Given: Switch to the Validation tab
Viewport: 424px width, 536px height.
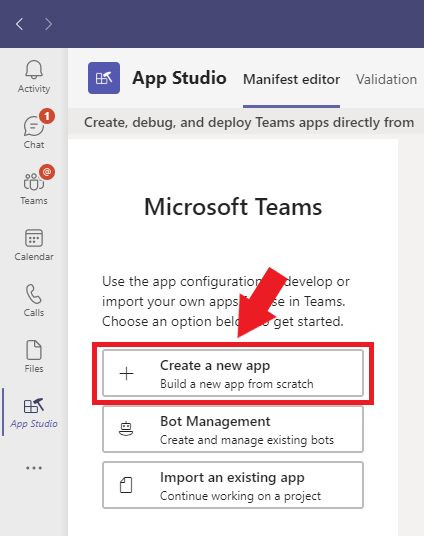Looking at the screenshot, I should [386, 79].
